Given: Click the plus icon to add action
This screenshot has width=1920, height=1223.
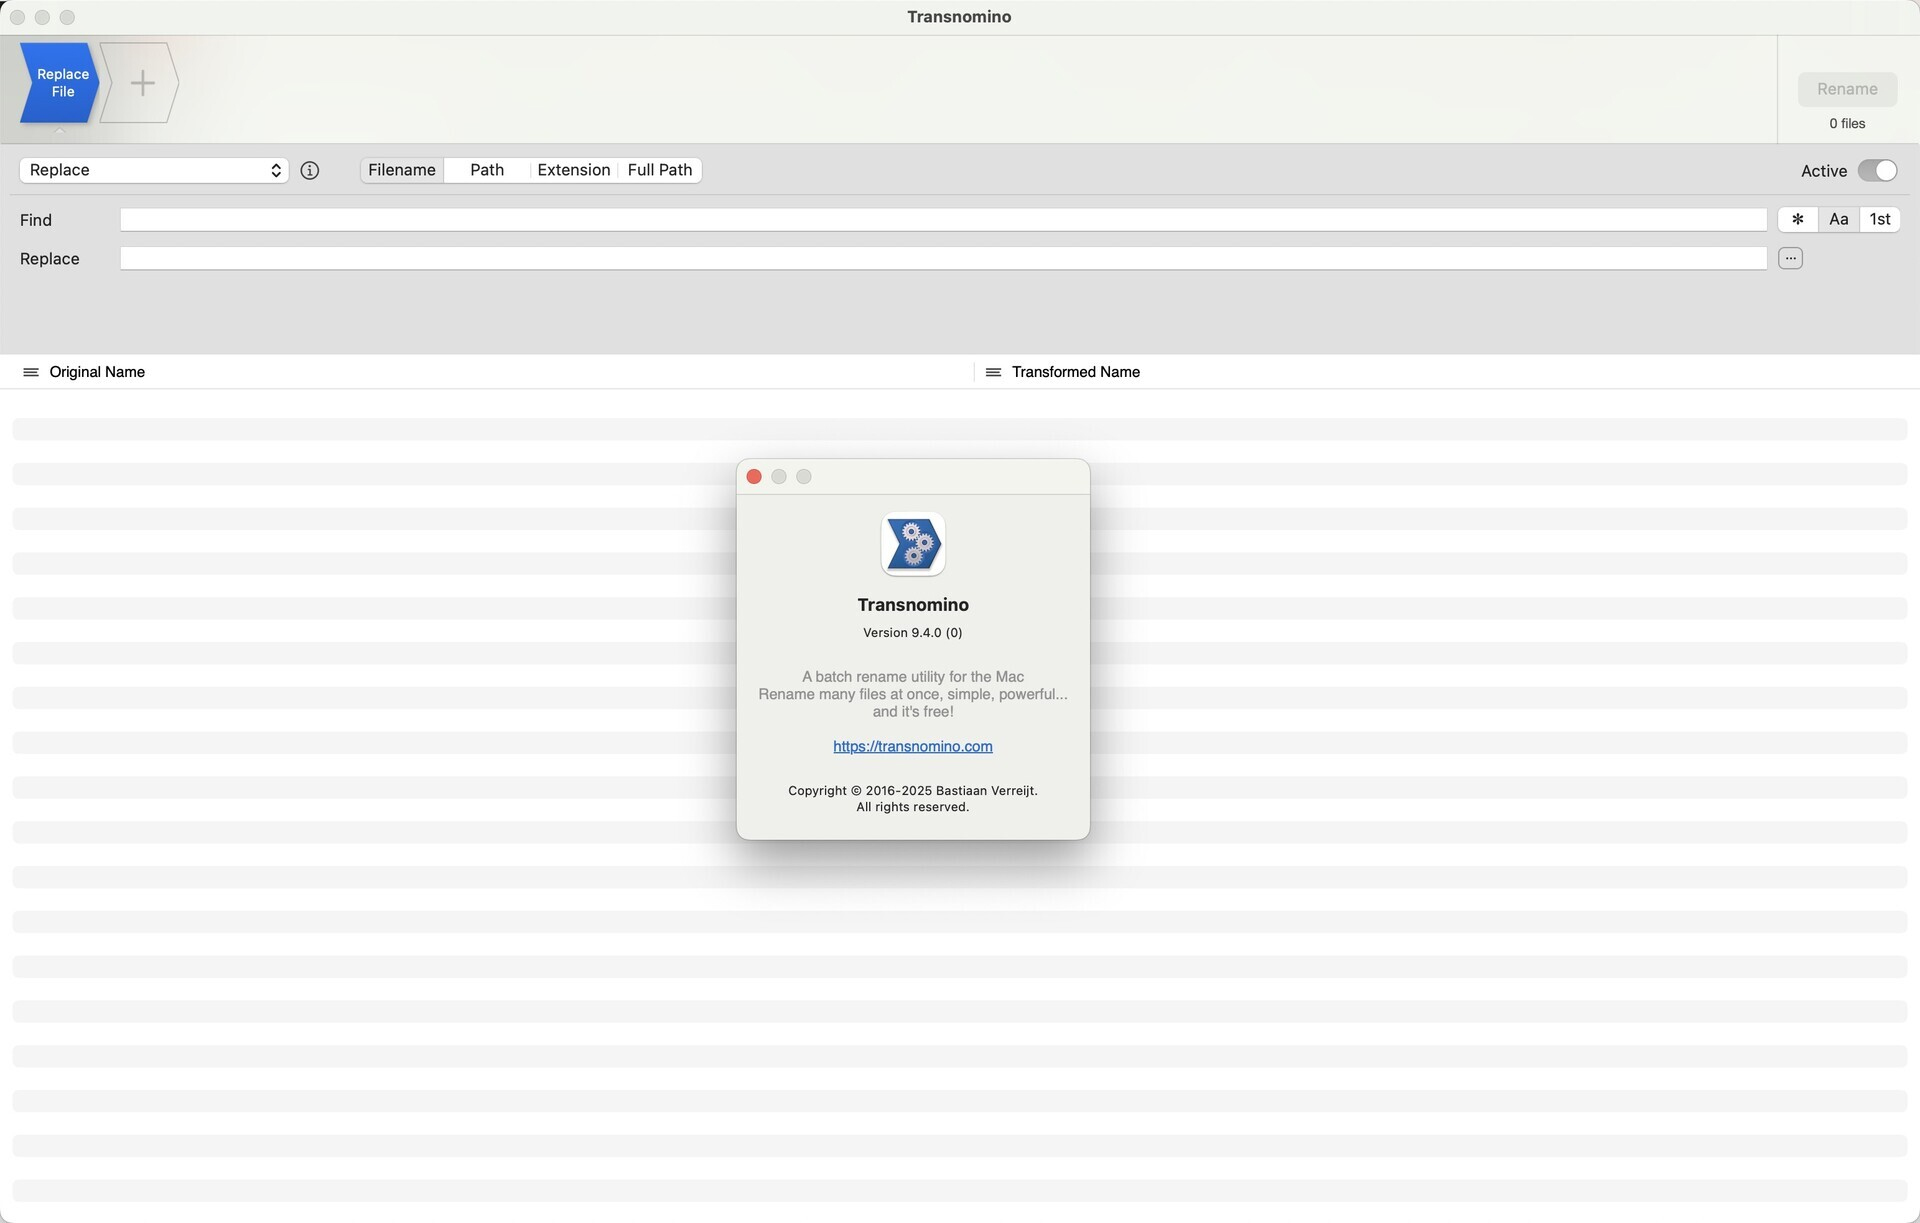Looking at the screenshot, I should point(141,83).
